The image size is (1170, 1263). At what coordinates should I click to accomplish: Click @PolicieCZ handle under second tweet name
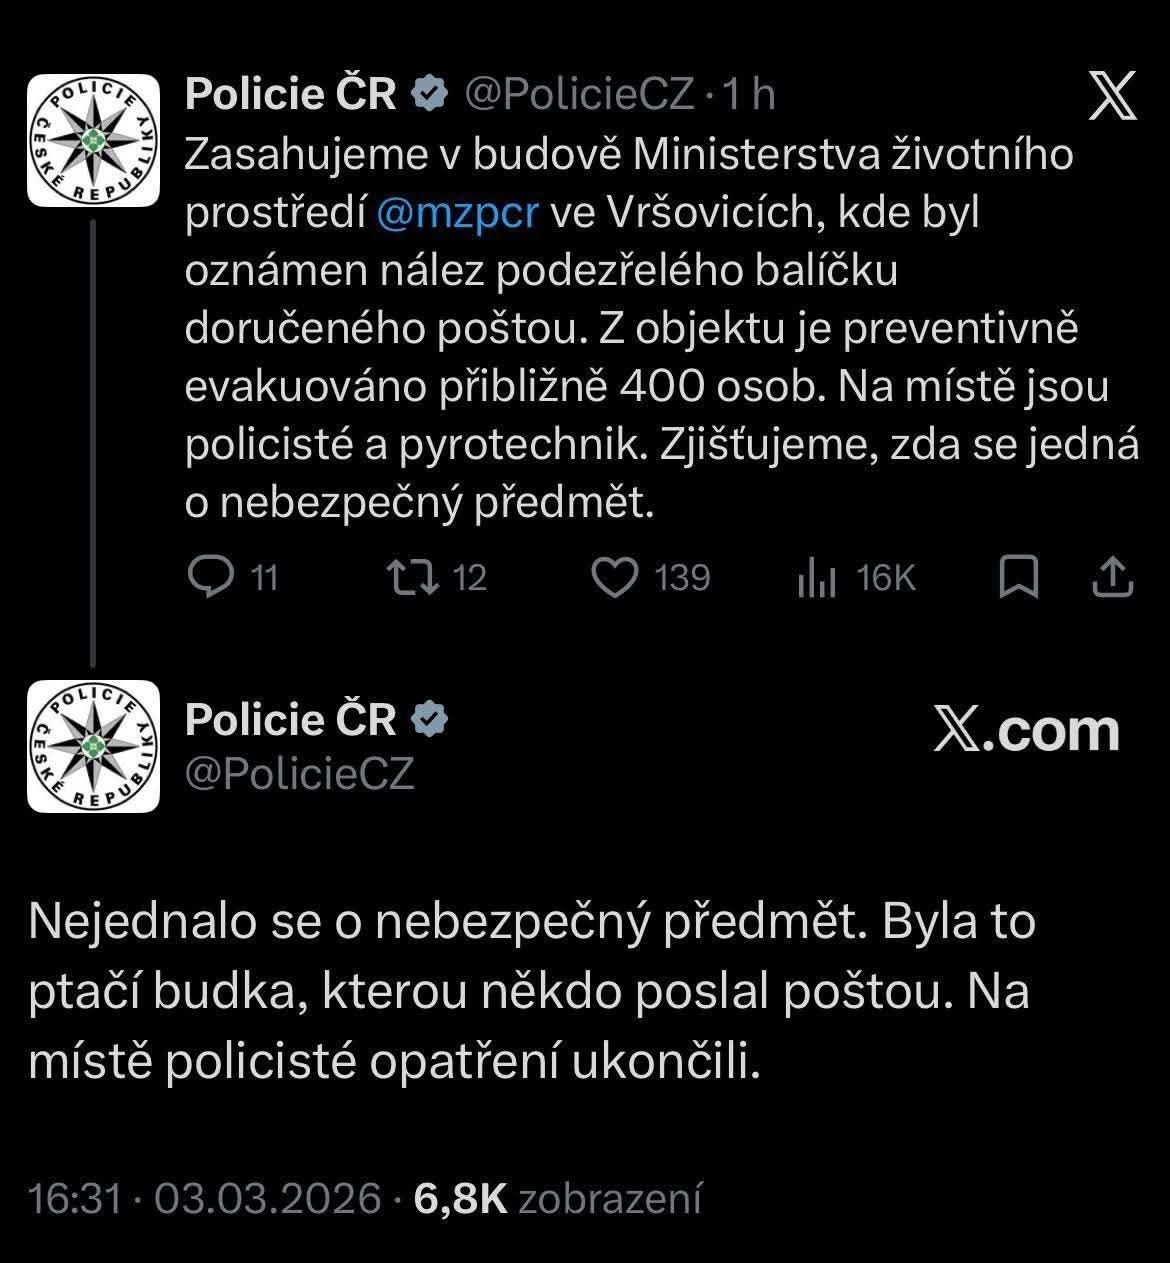tap(300, 773)
